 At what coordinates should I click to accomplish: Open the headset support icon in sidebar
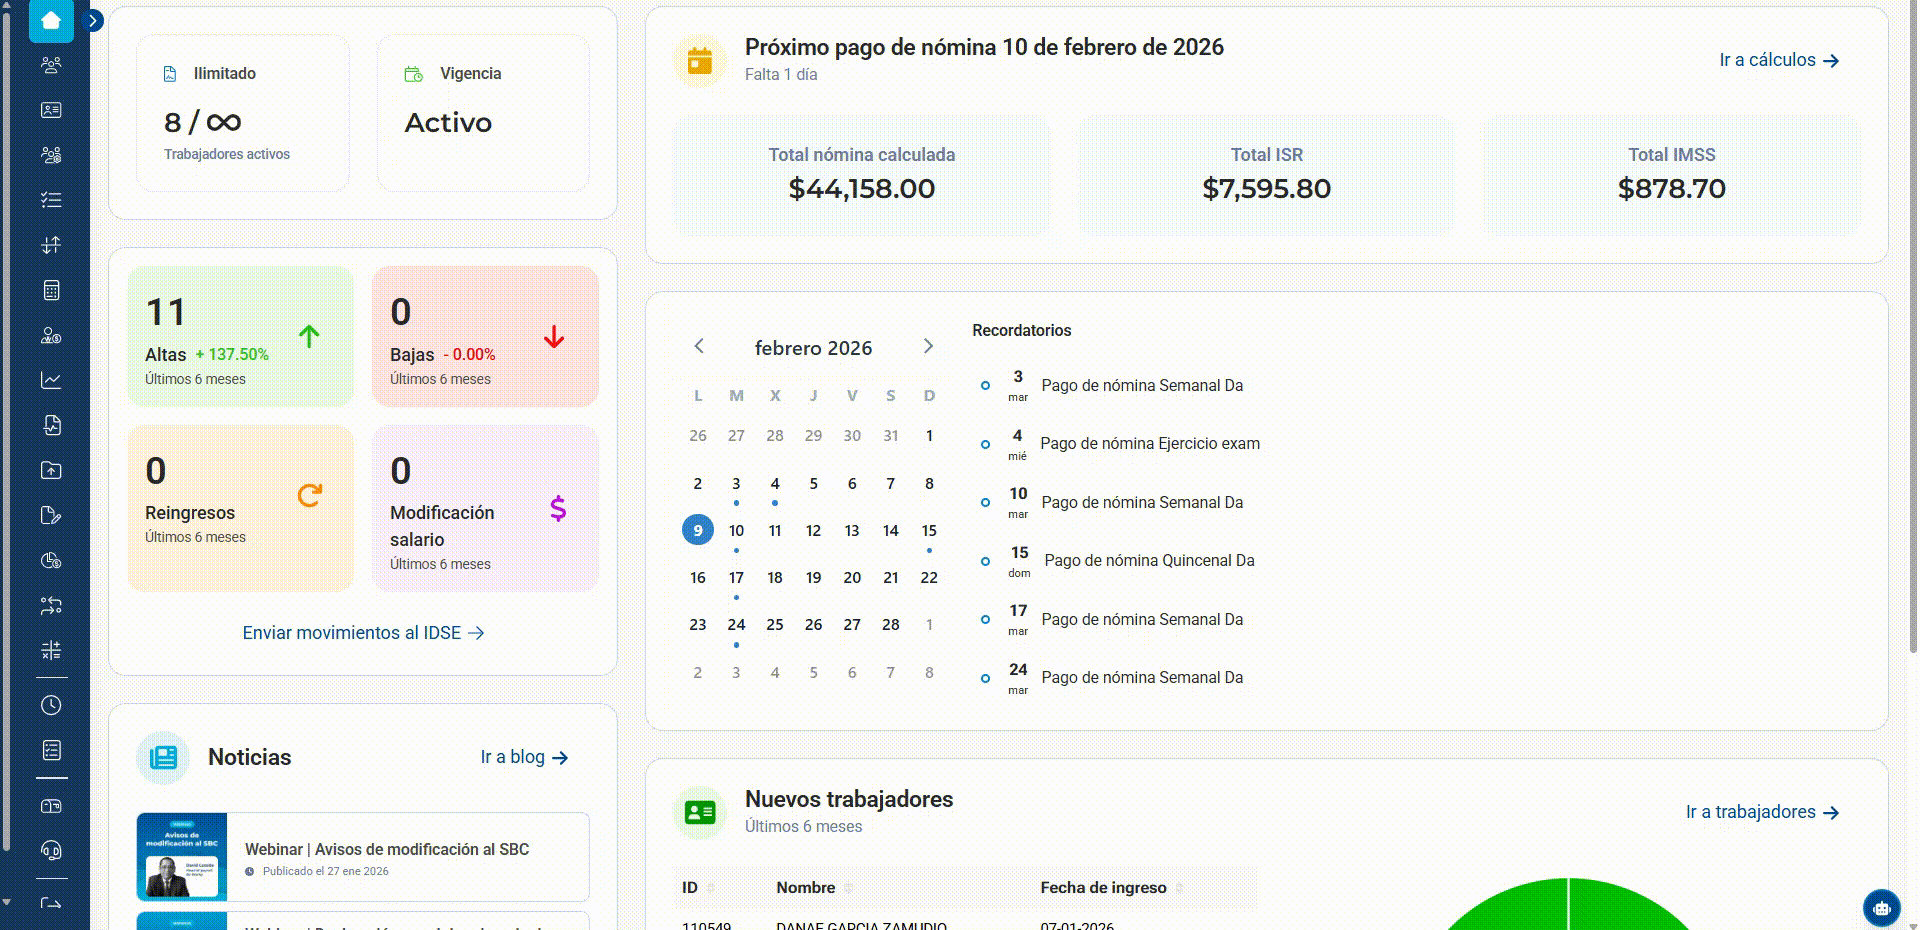(x=51, y=851)
